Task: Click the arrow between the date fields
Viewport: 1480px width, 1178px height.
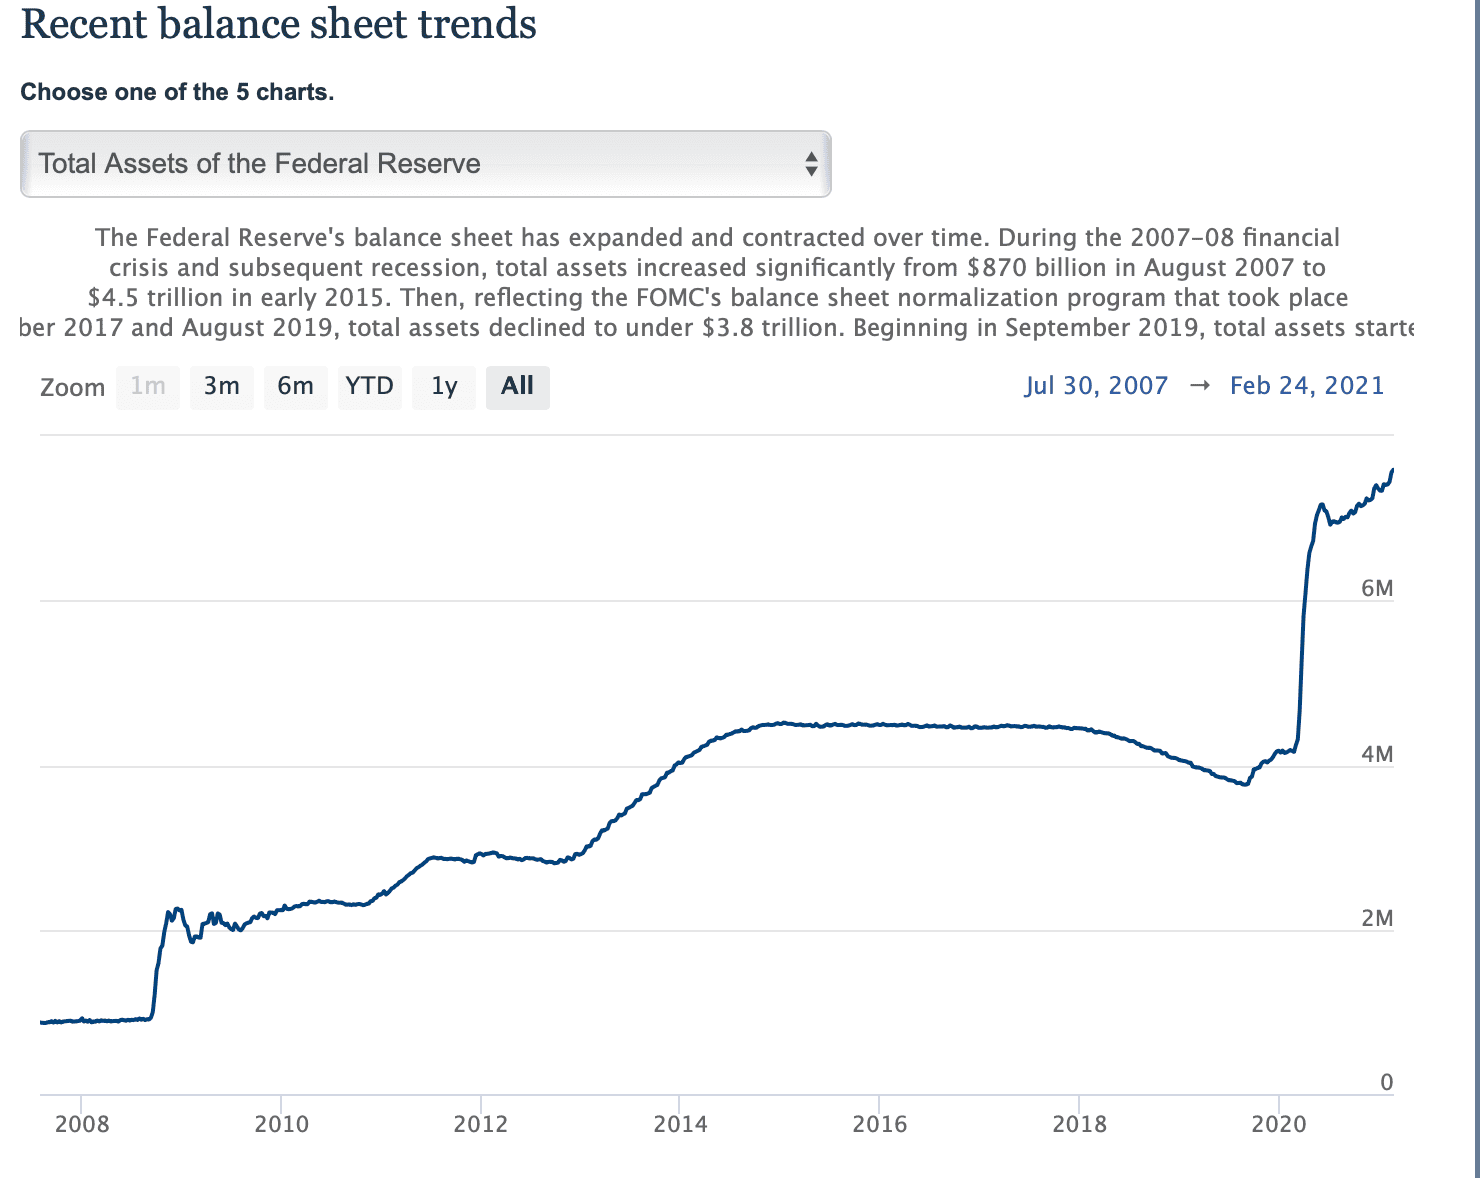Action: click(1199, 385)
